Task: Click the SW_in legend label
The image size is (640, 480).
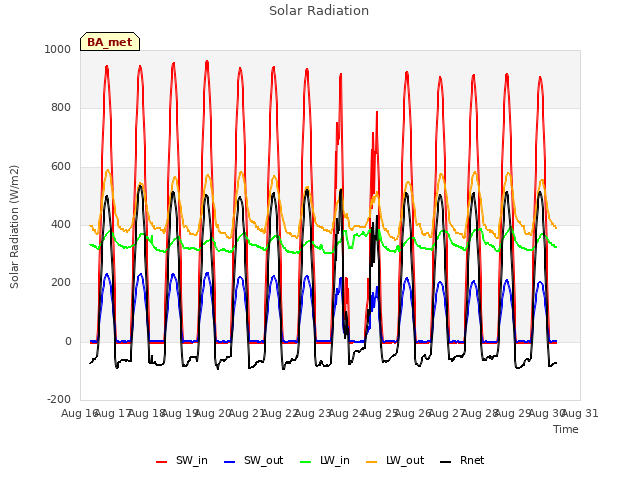Action: (191, 460)
